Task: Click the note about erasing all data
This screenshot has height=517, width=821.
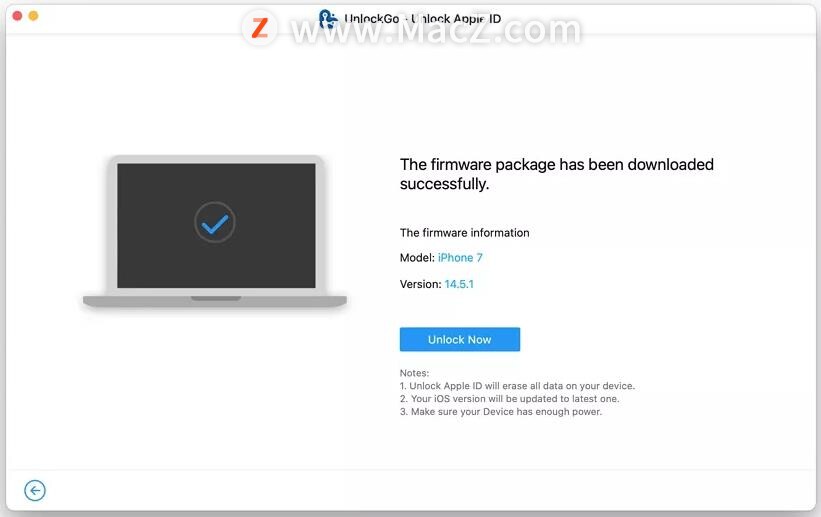Action: click(517, 386)
